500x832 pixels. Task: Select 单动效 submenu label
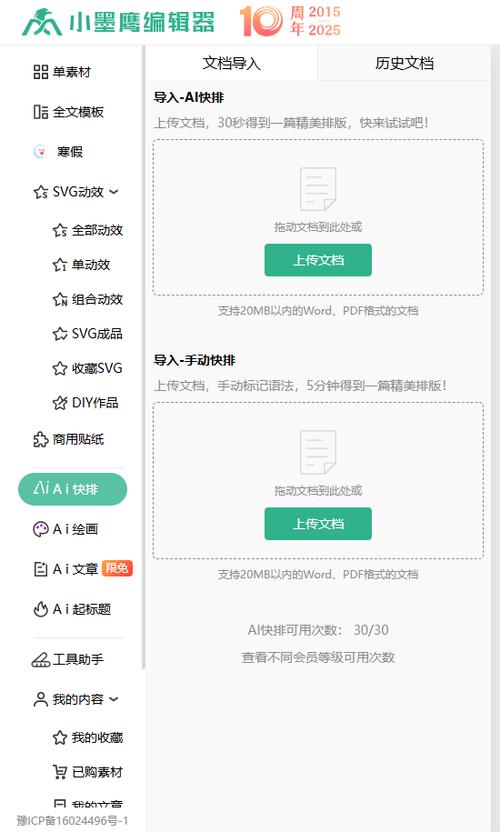91,265
